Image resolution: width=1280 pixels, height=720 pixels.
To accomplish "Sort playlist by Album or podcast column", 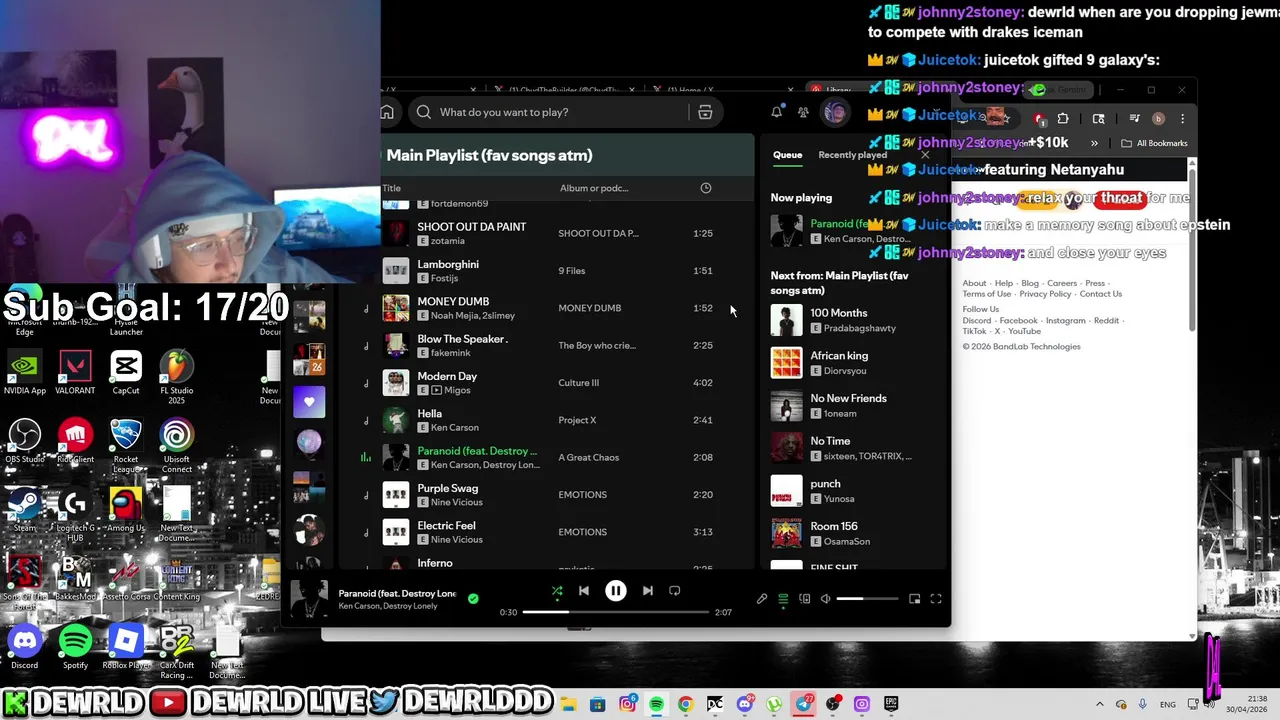I will click(x=594, y=188).
